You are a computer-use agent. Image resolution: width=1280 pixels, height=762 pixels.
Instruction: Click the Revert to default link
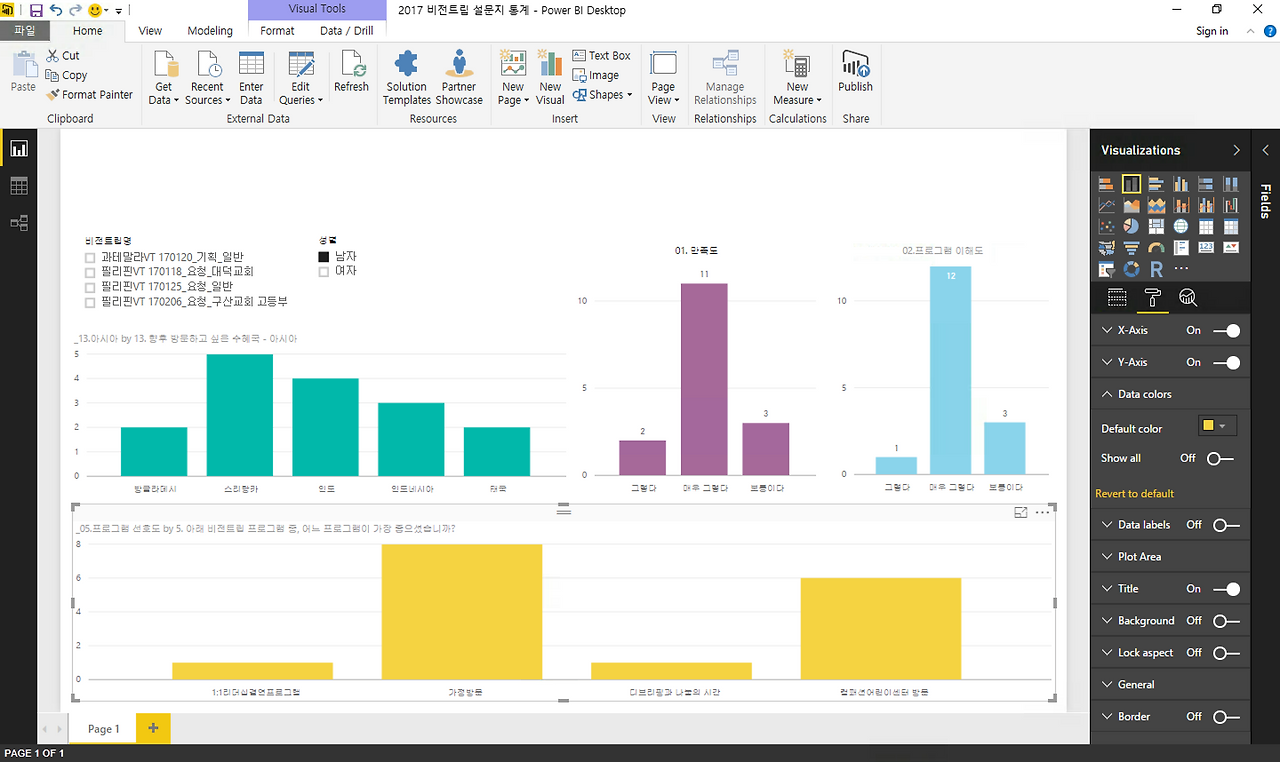[1134, 493]
